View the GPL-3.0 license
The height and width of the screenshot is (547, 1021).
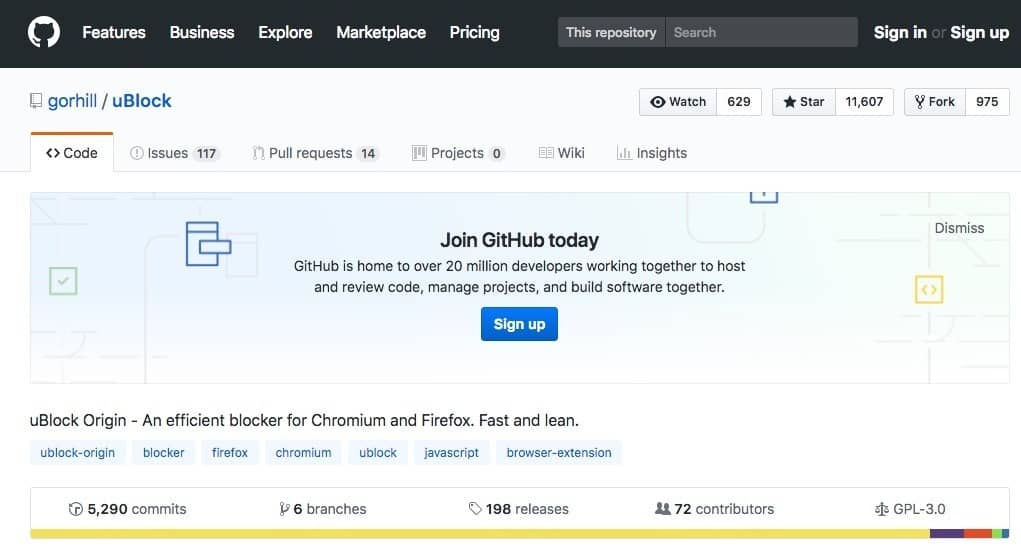tap(910, 509)
